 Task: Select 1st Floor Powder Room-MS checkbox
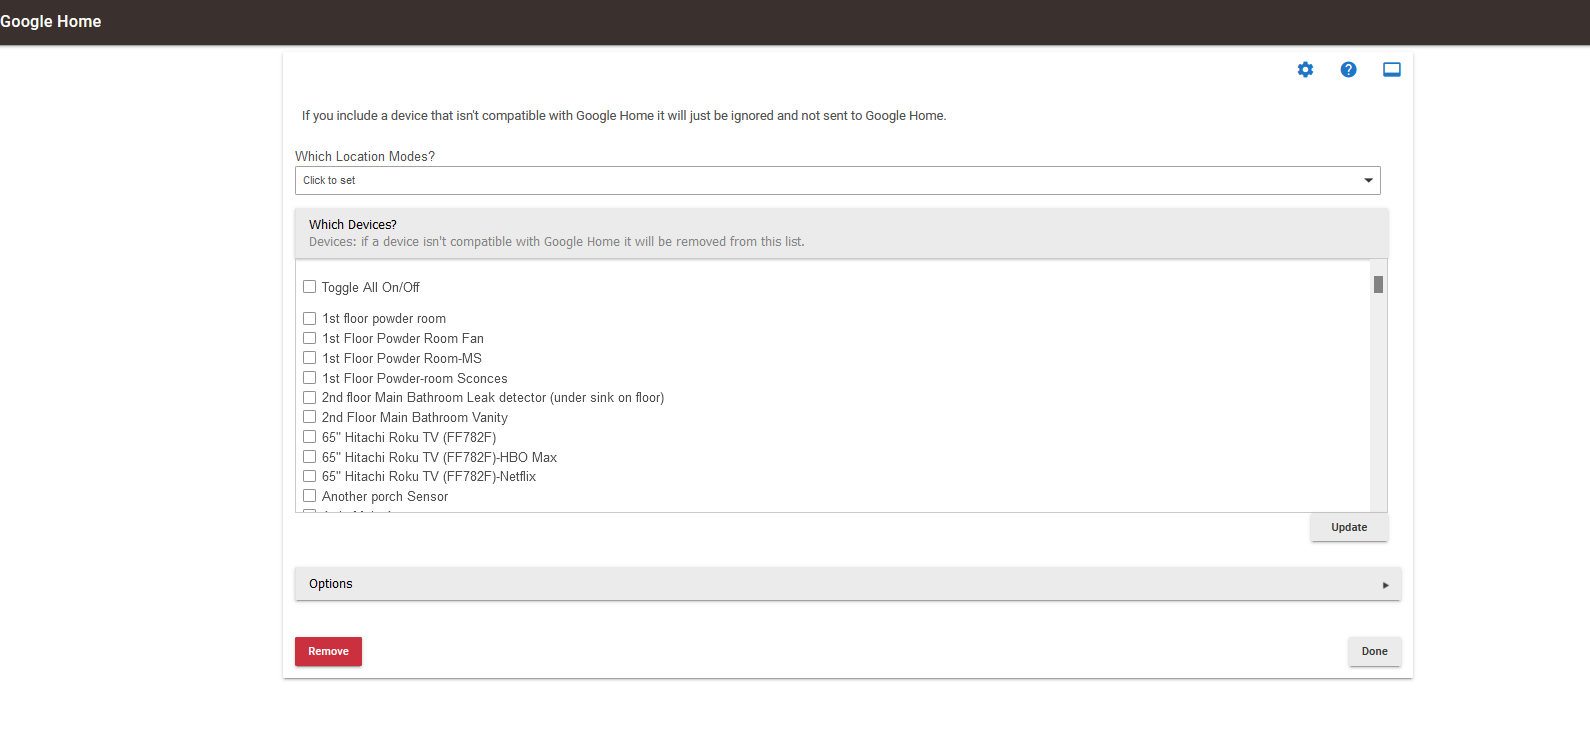coord(309,358)
